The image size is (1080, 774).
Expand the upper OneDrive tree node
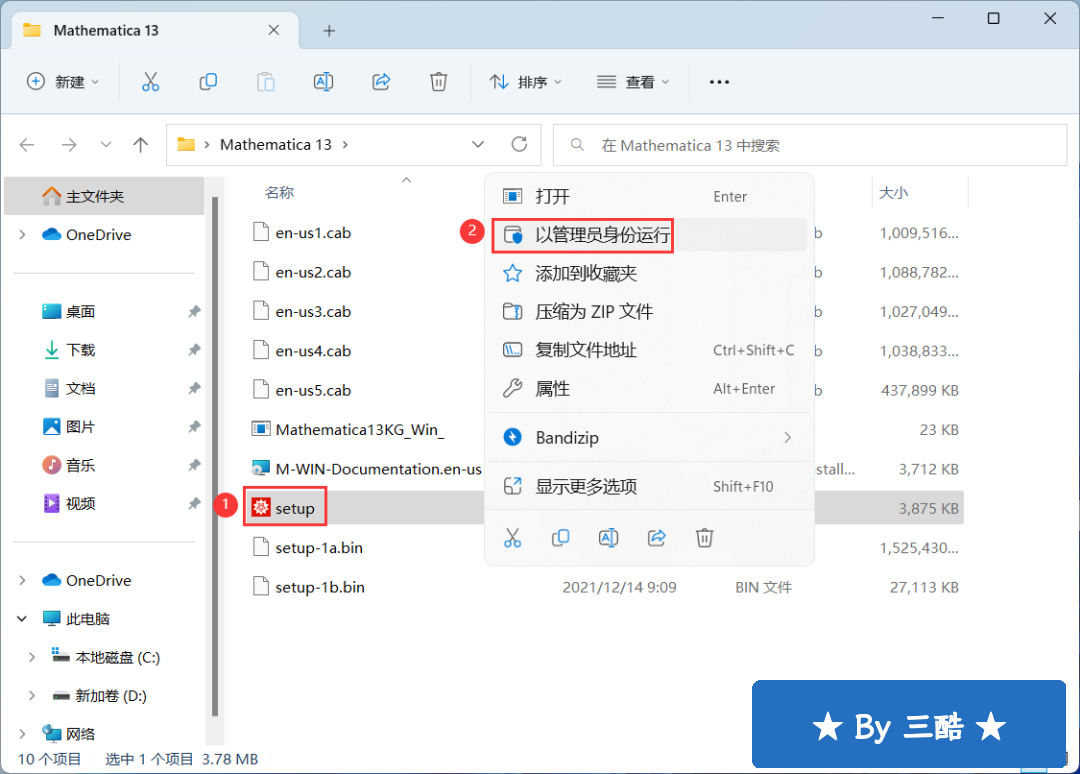point(23,235)
